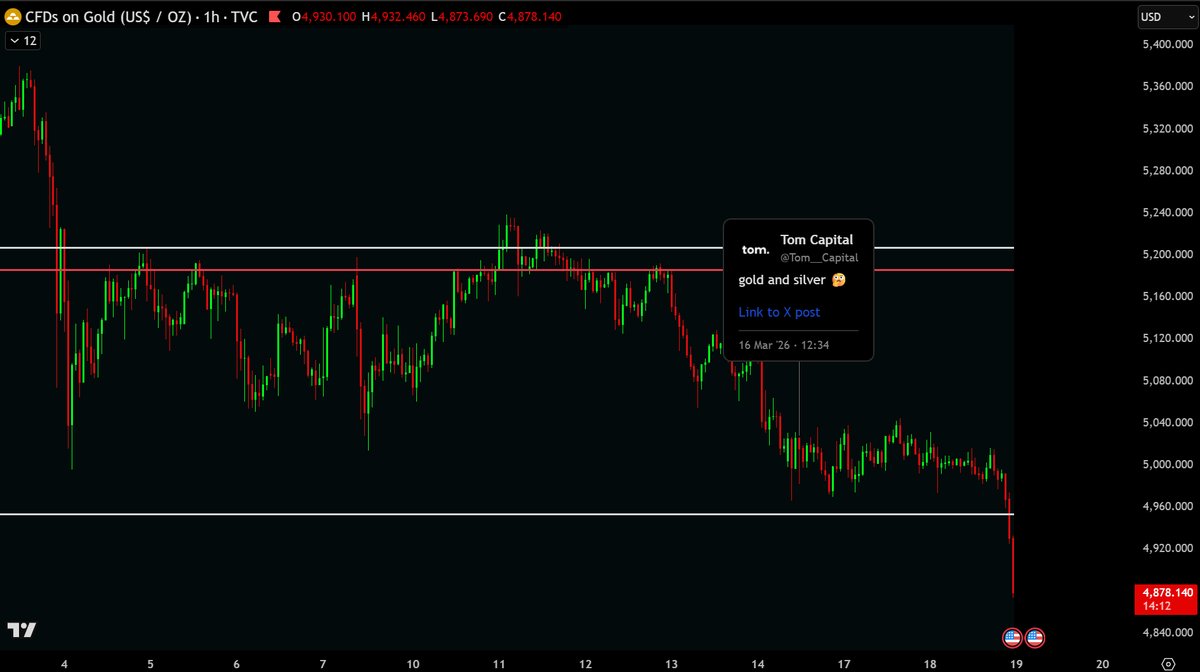This screenshot has width=1200, height=672.
Task: Click the date label 19 on time axis
Action: click(1017, 663)
